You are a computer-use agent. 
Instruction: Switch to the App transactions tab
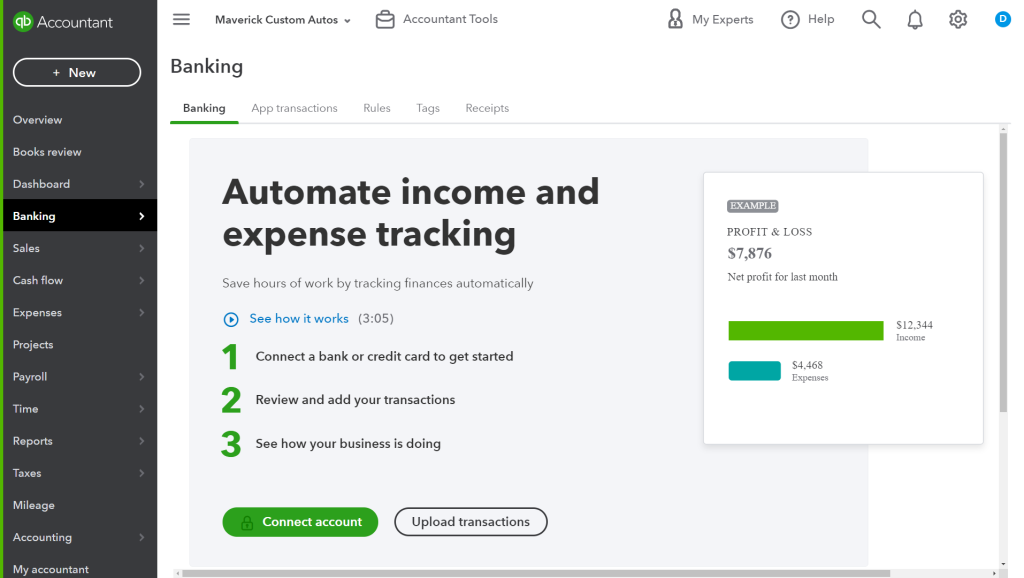tap(294, 108)
